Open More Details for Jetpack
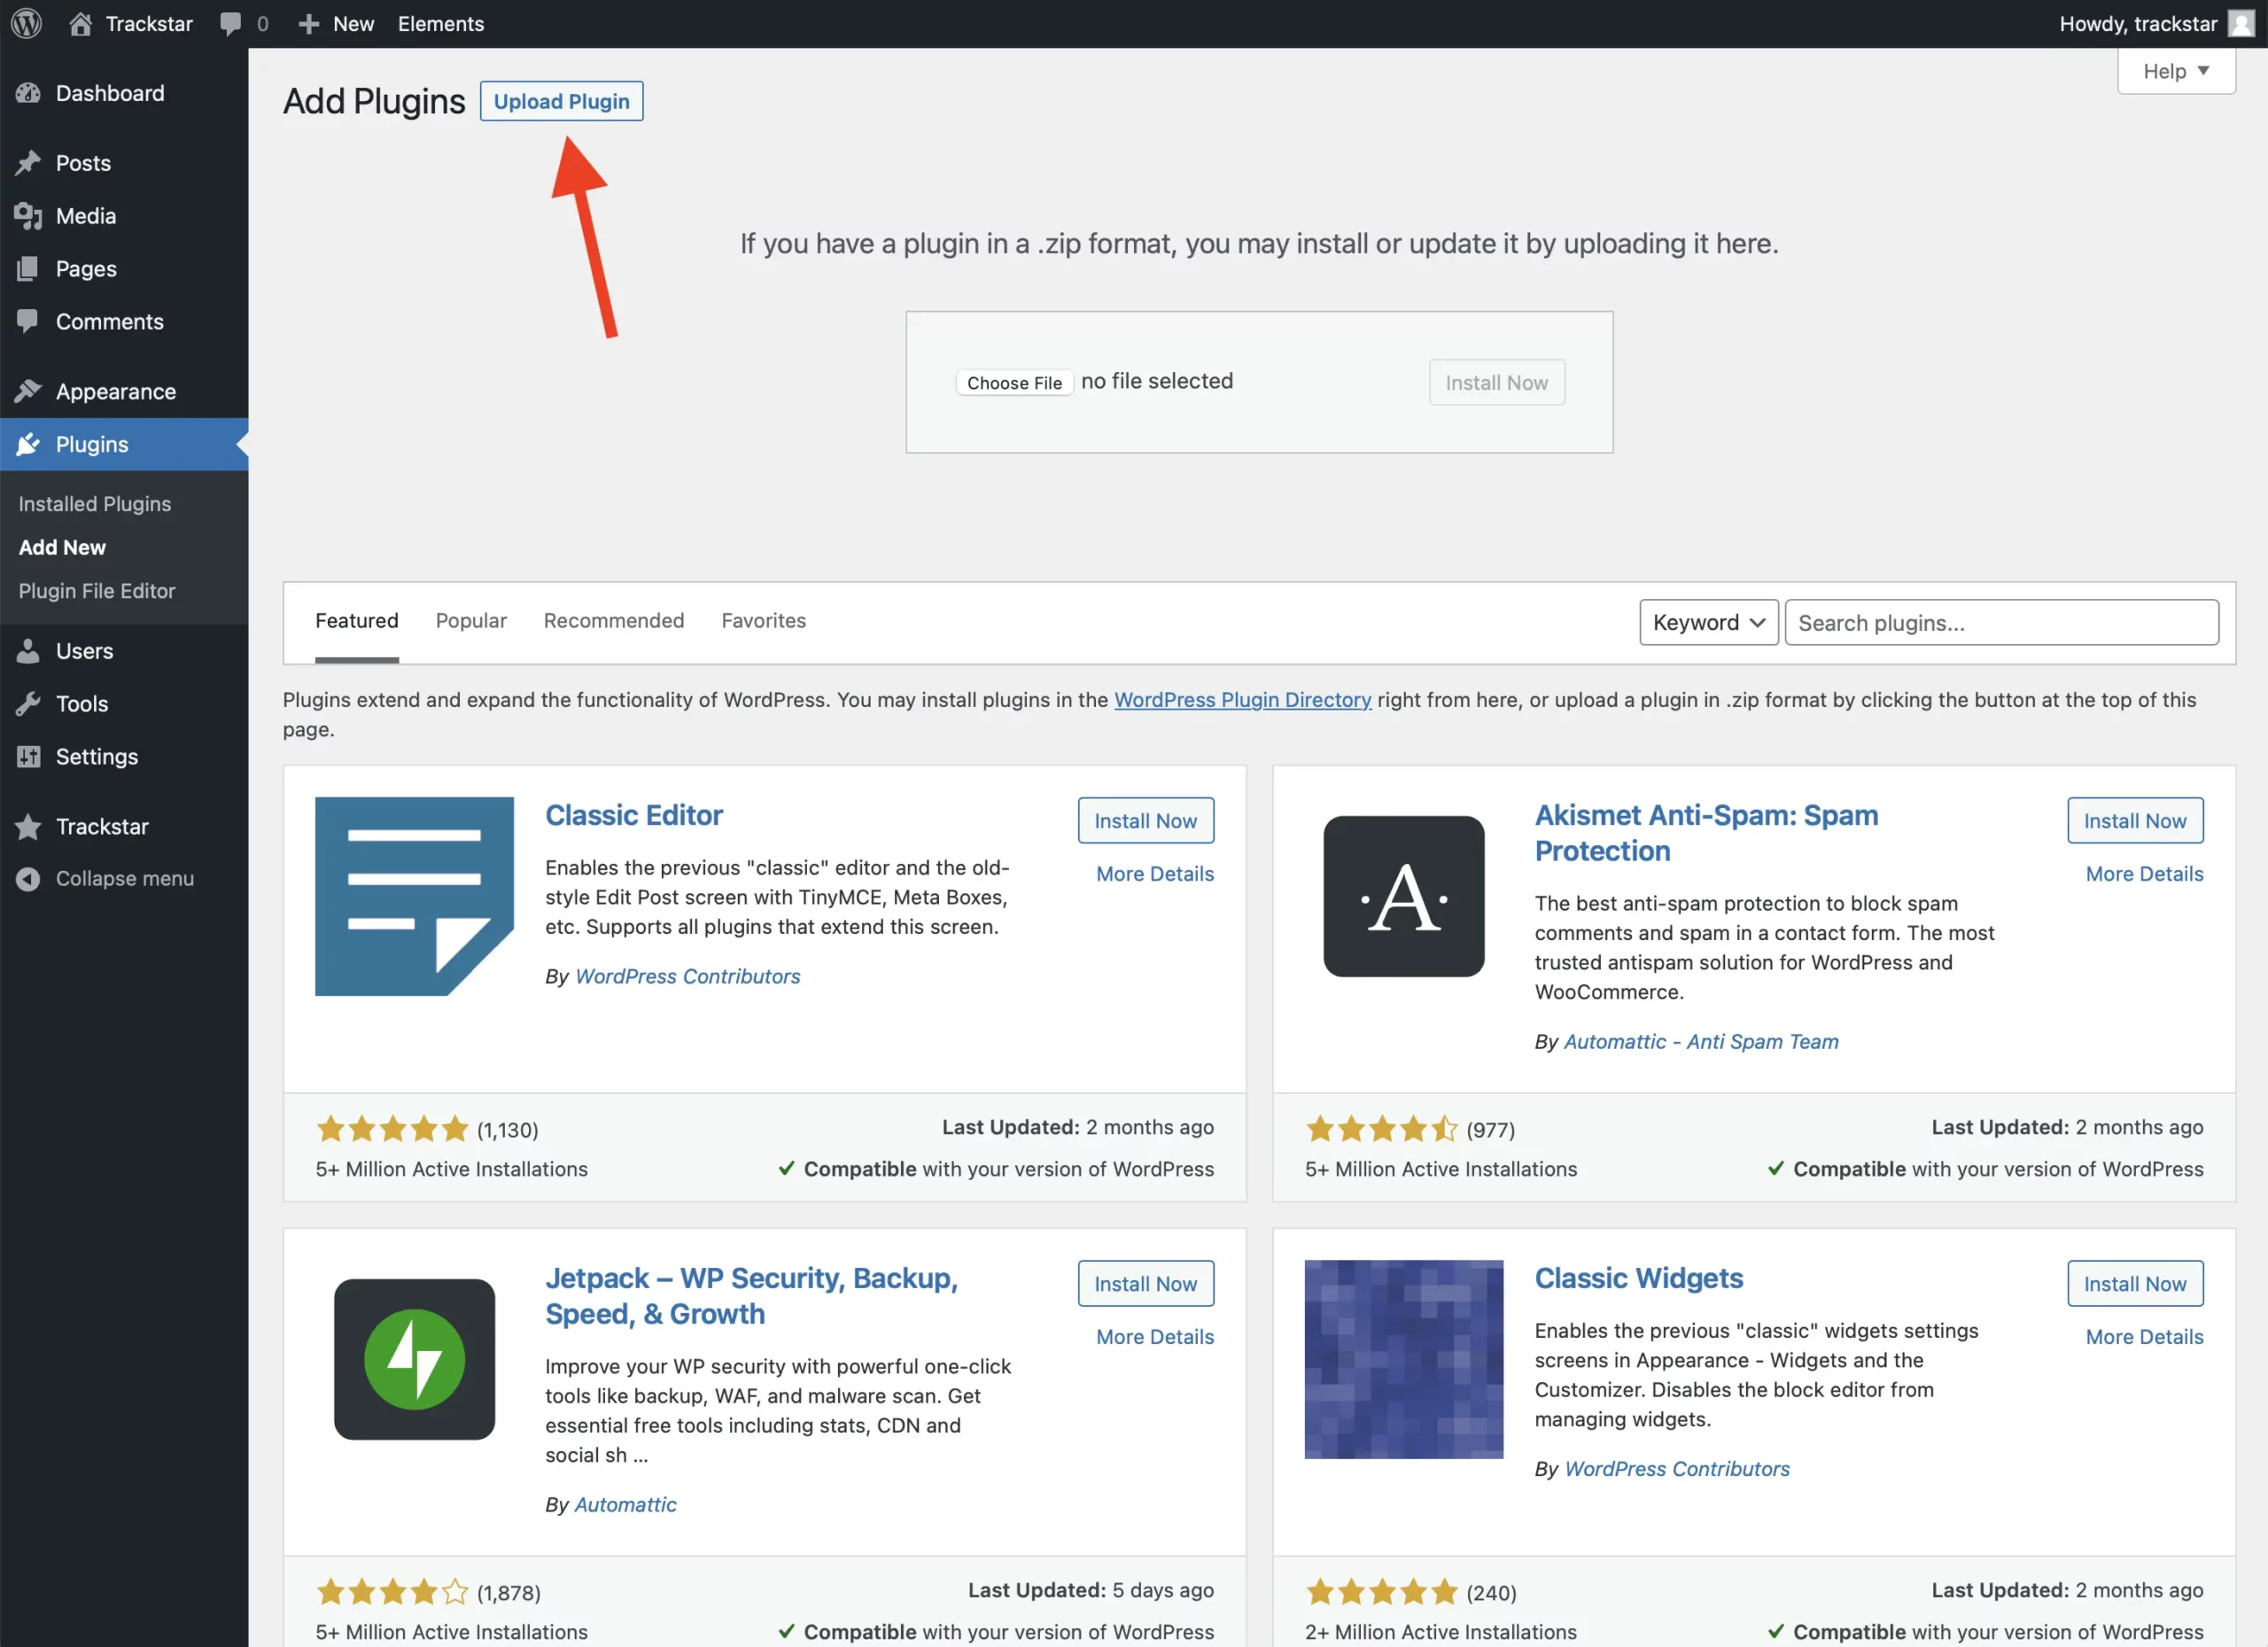 click(1155, 1337)
